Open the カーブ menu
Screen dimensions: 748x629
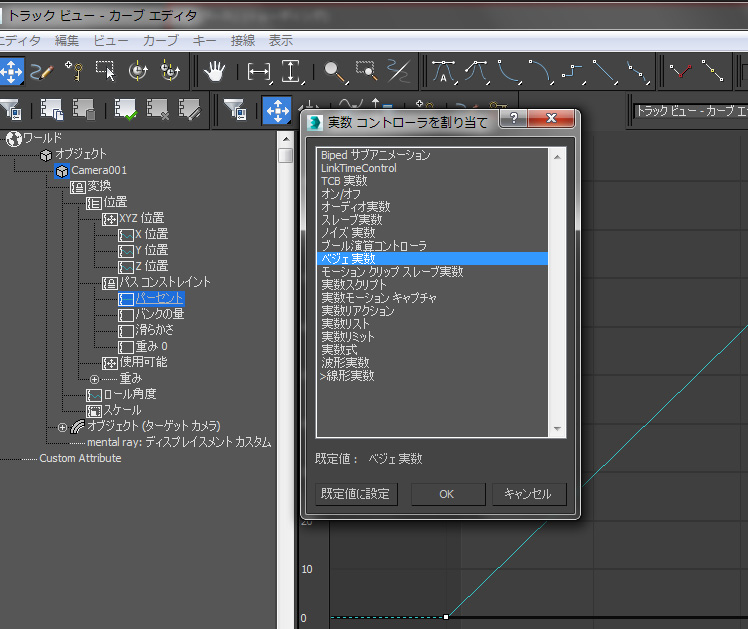tap(161, 41)
